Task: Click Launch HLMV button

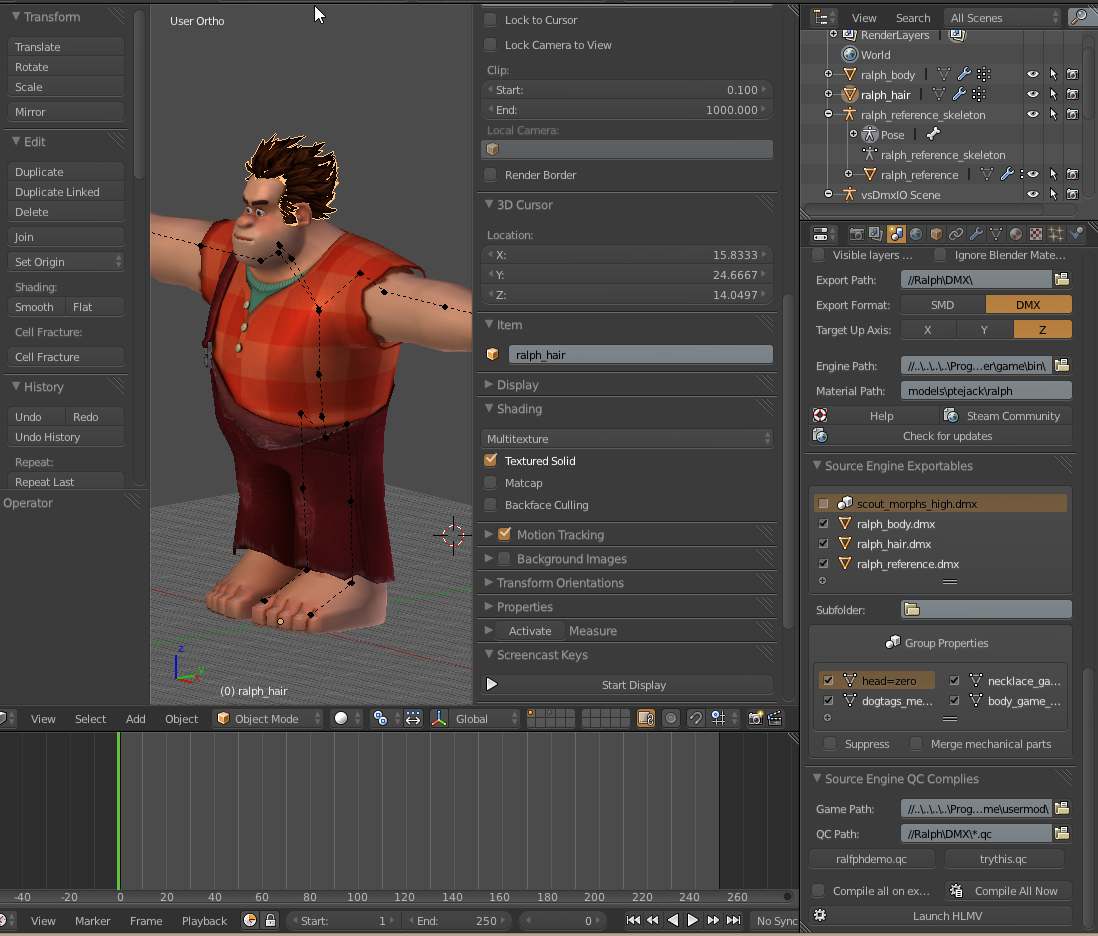Action: pos(940,916)
